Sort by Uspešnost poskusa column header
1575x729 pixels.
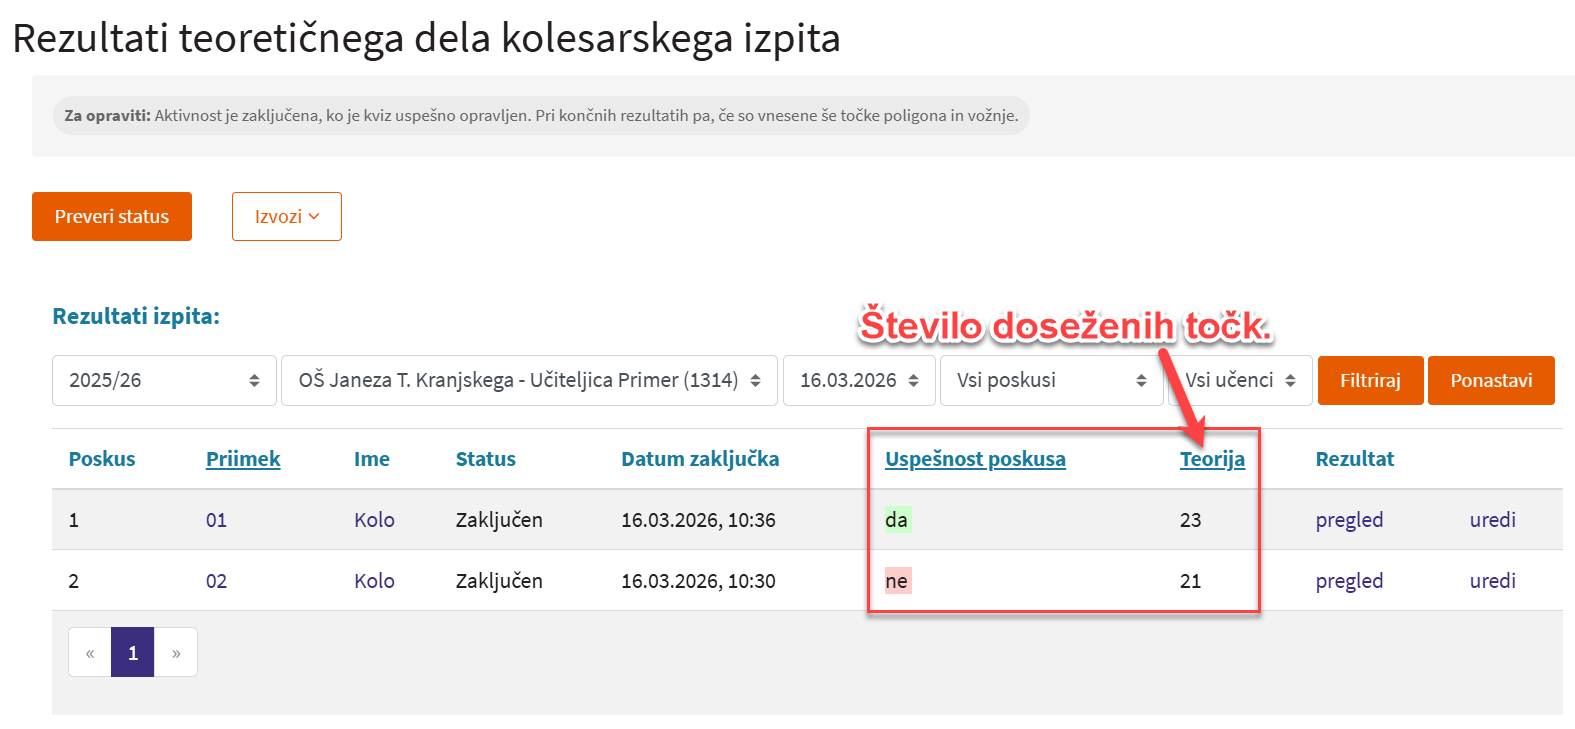tap(975, 459)
